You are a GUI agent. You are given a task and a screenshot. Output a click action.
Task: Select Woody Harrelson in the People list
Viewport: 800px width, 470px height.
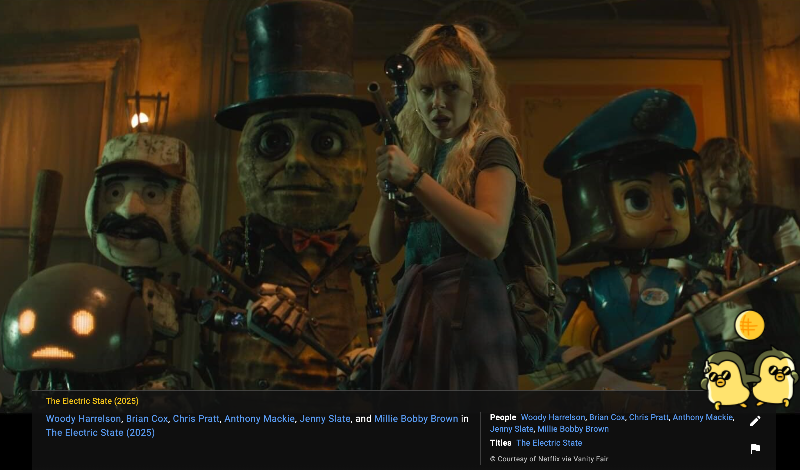[553, 417]
